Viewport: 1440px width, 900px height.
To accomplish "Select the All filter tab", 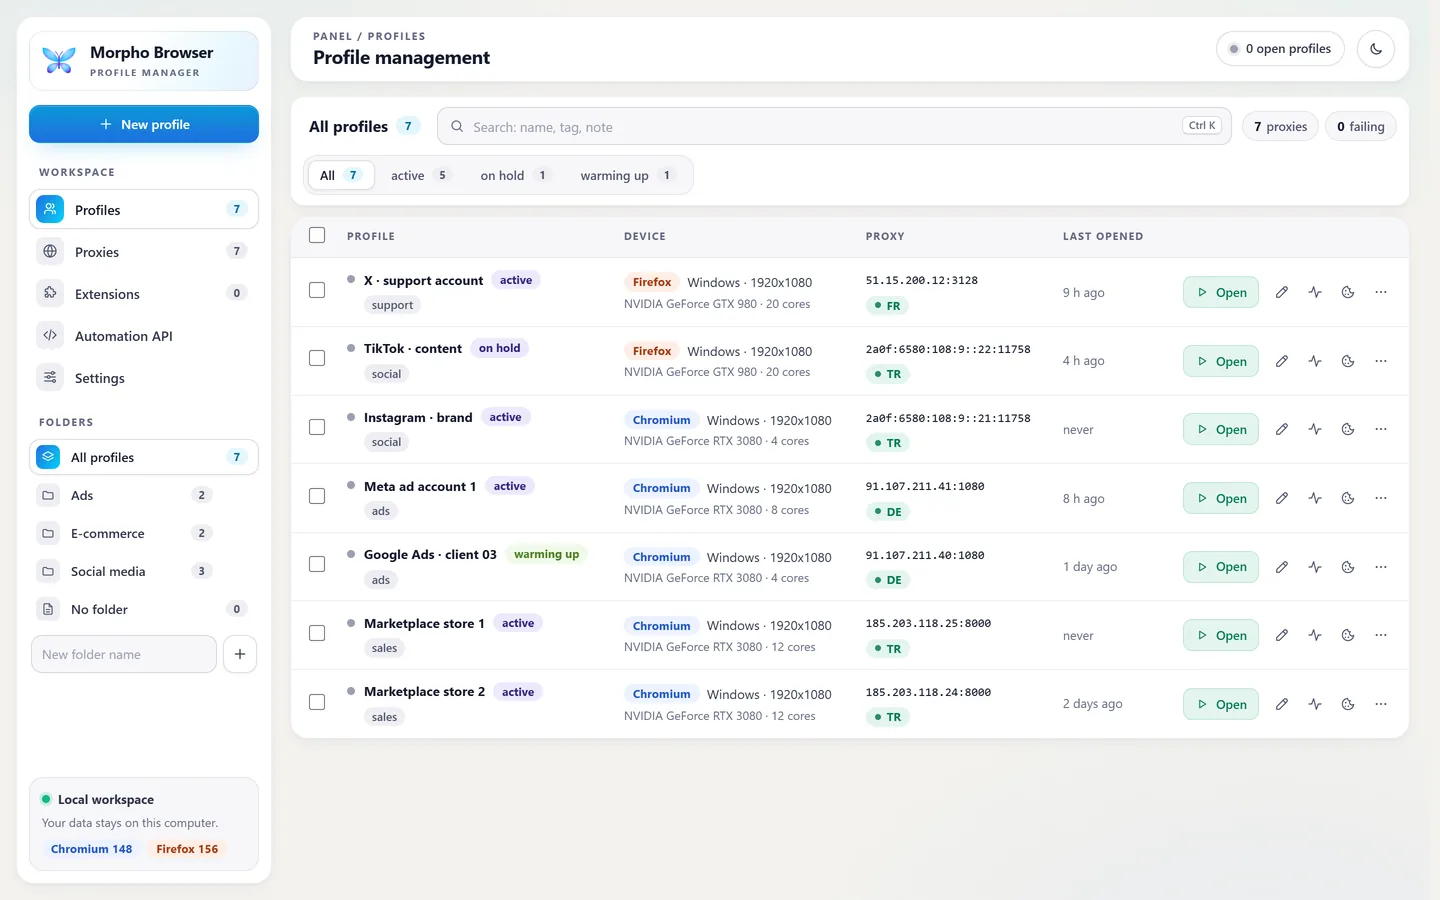I will tap(341, 175).
